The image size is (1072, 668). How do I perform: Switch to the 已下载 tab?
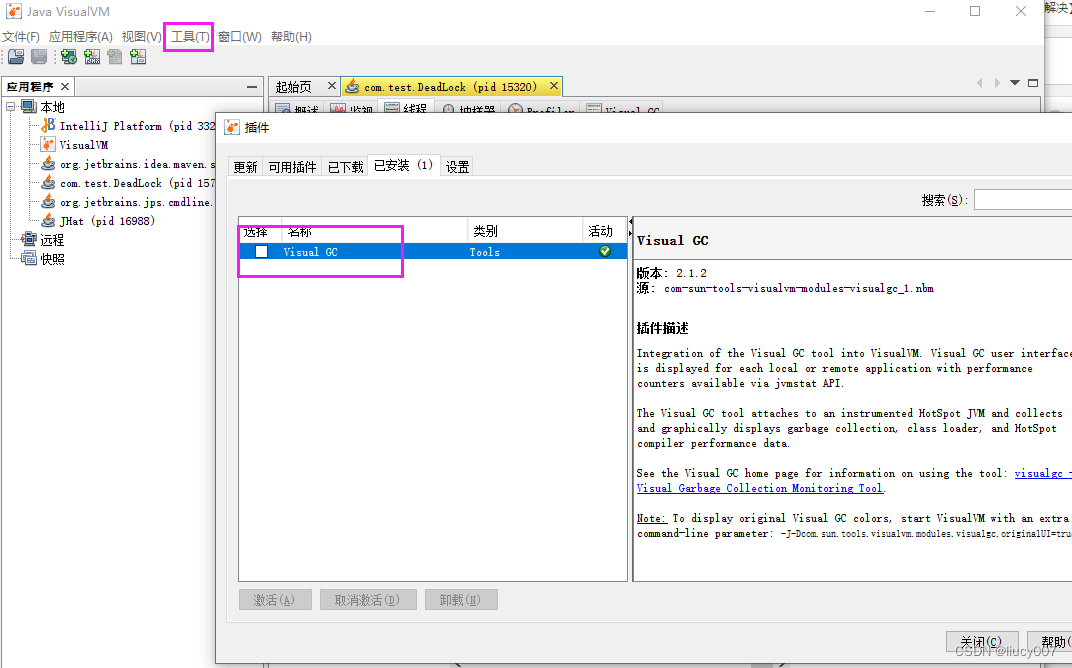[x=345, y=167]
